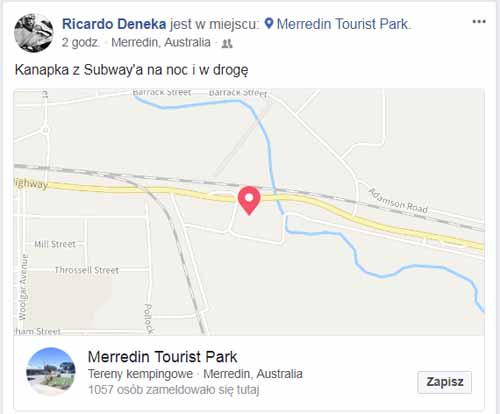Image resolution: width=500 pixels, height=414 pixels.
Task: Open Ricardo Deneka's profile picture
Action: pos(34,33)
